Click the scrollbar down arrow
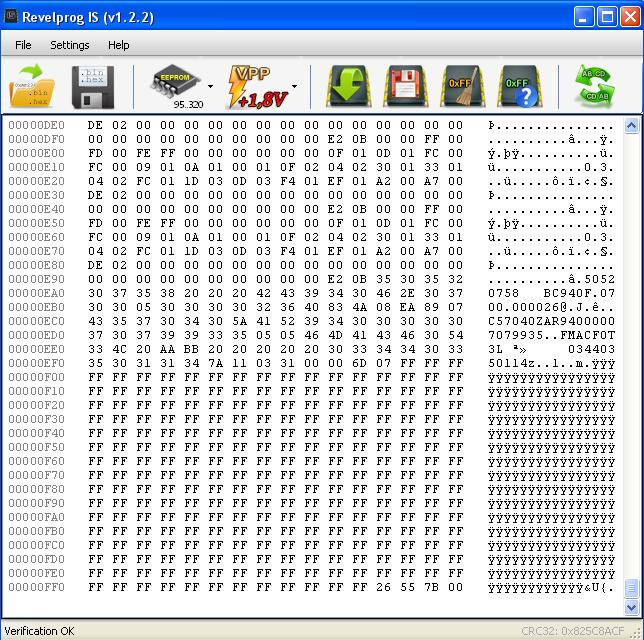644x640 pixels. coord(631,607)
